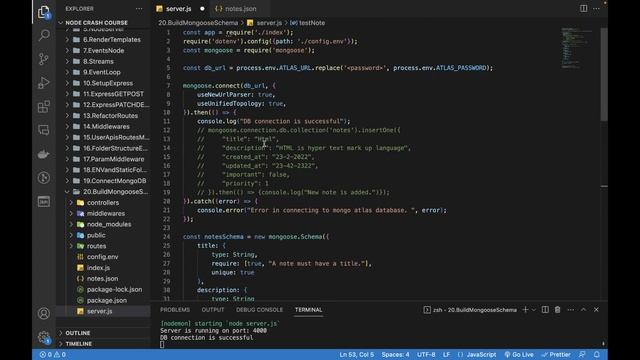Select the zsh - 20.BuildMongooseSchema terminal
This screenshot has width=640, height=360.
click(470, 310)
